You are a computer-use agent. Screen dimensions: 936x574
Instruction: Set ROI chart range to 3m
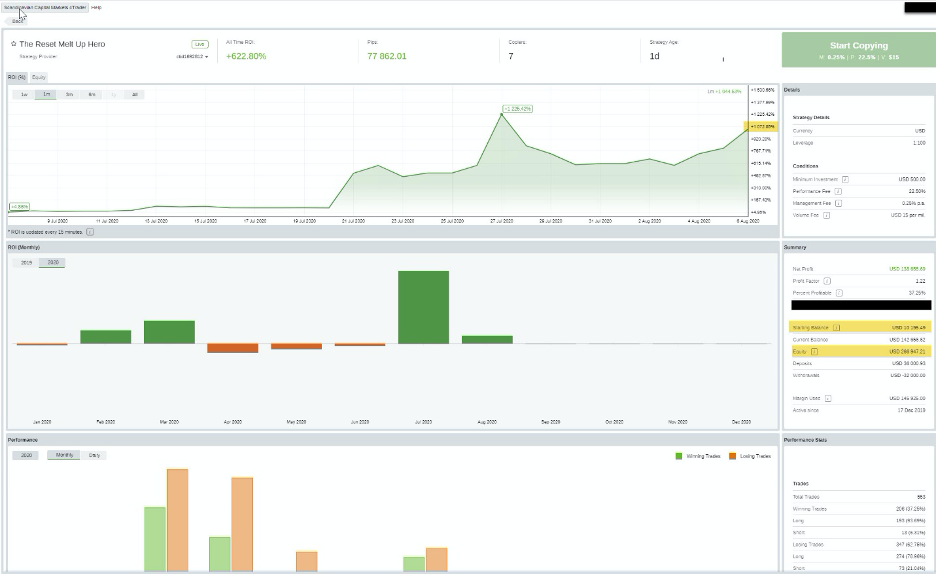pos(69,94)
